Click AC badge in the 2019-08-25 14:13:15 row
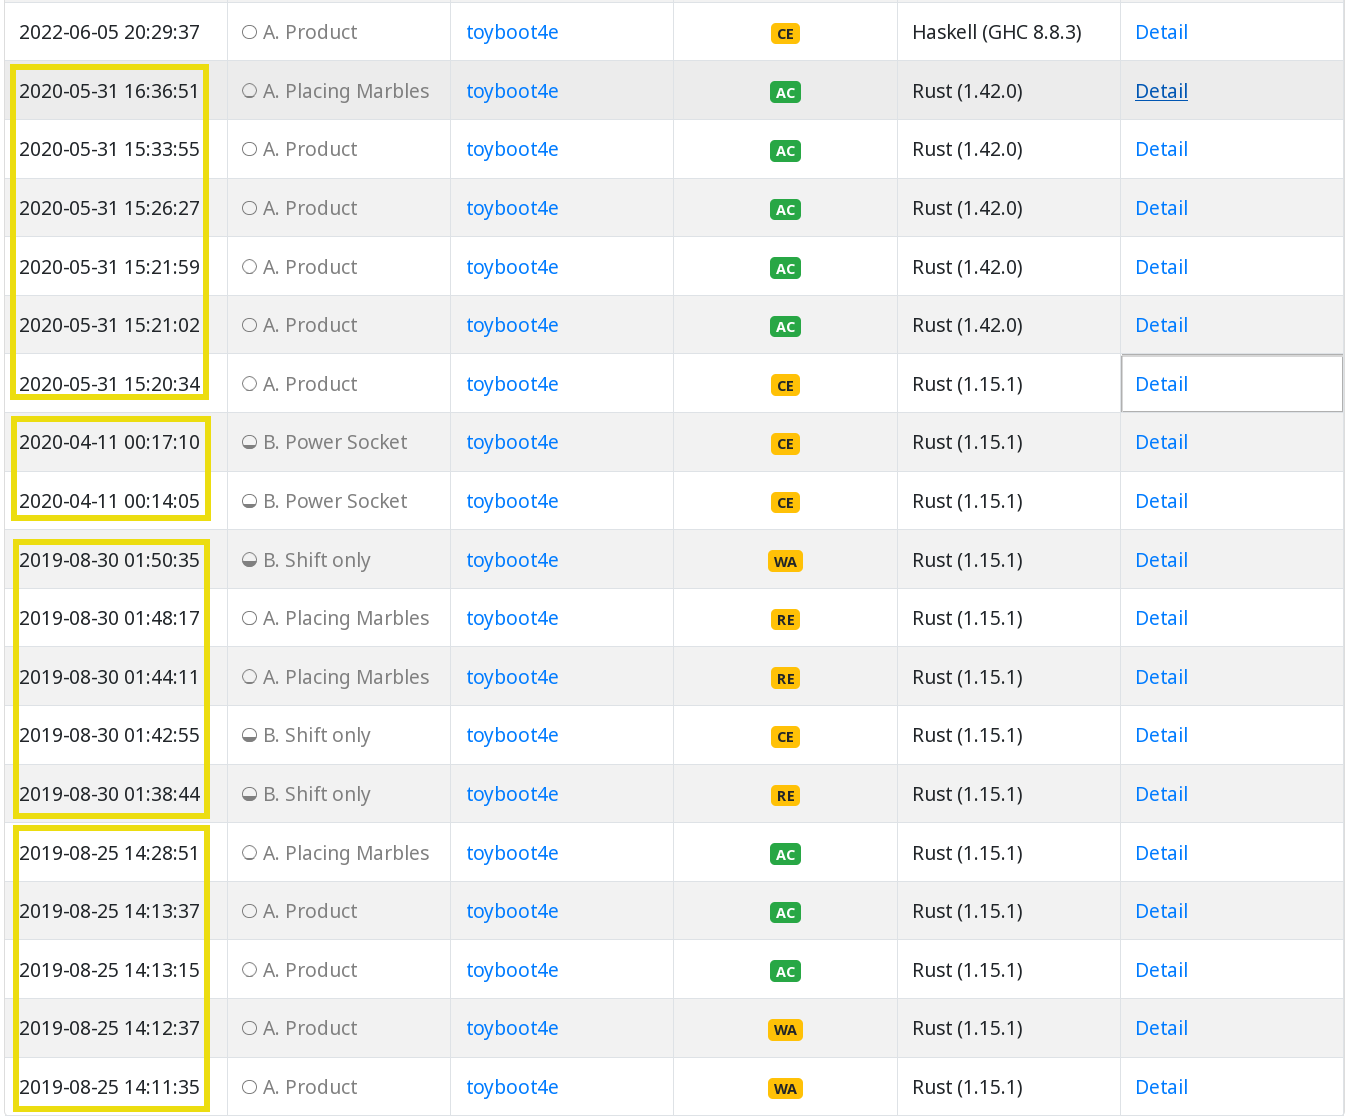 click(785, 971)
